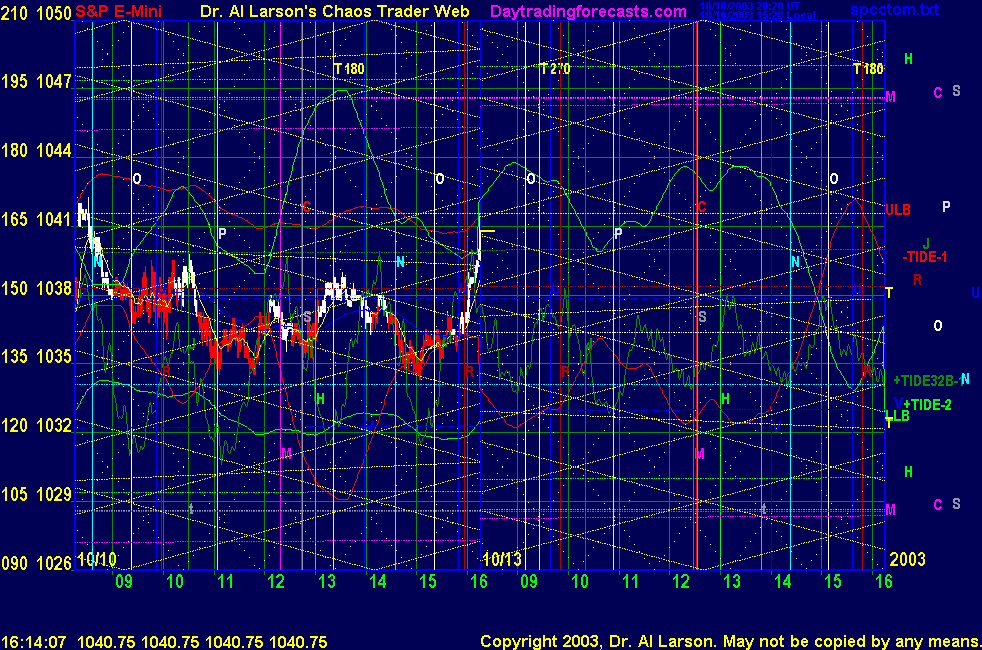Click the '16:14:07' clock reading

[x=34, y=642]
